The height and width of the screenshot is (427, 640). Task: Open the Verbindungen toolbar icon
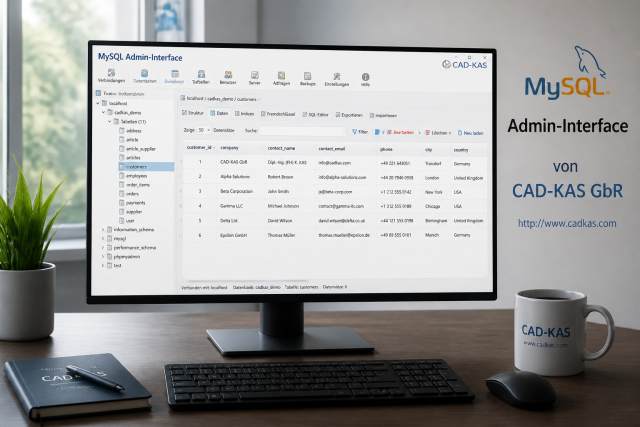click(x=111, y=76)
